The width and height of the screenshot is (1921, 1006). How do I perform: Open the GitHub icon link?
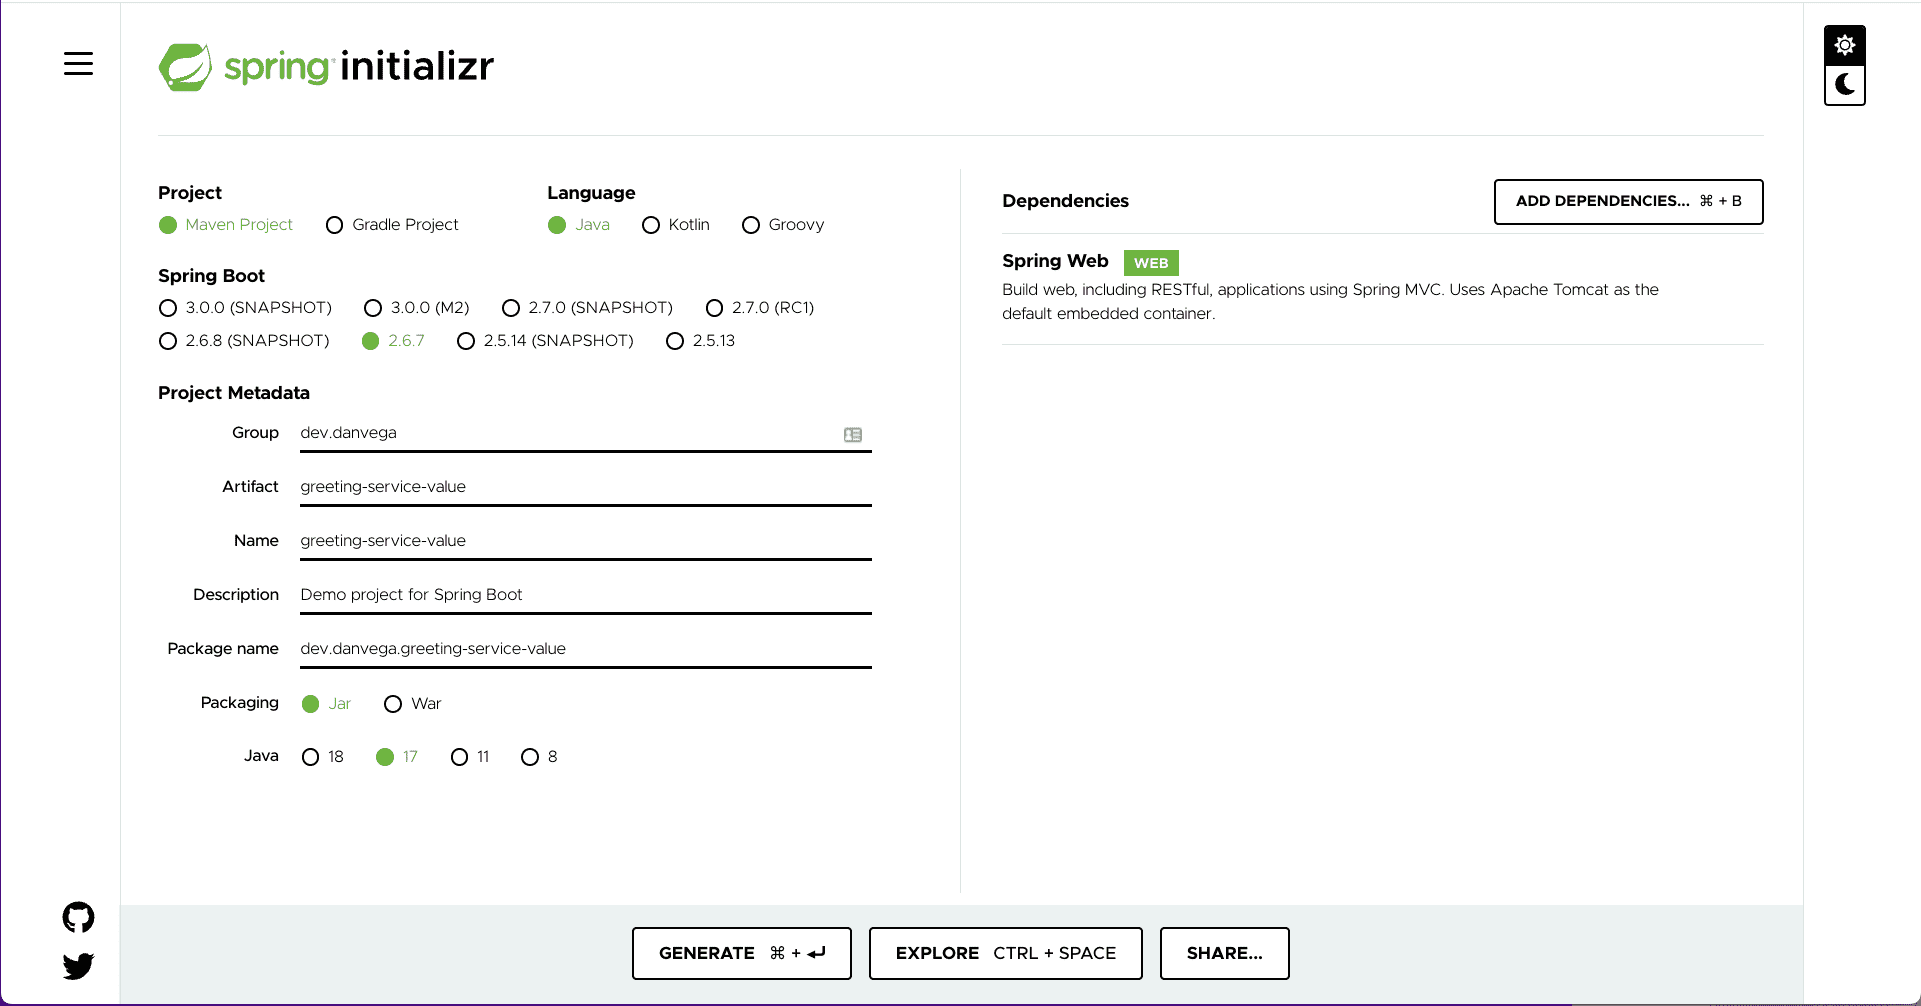[78, 917]
